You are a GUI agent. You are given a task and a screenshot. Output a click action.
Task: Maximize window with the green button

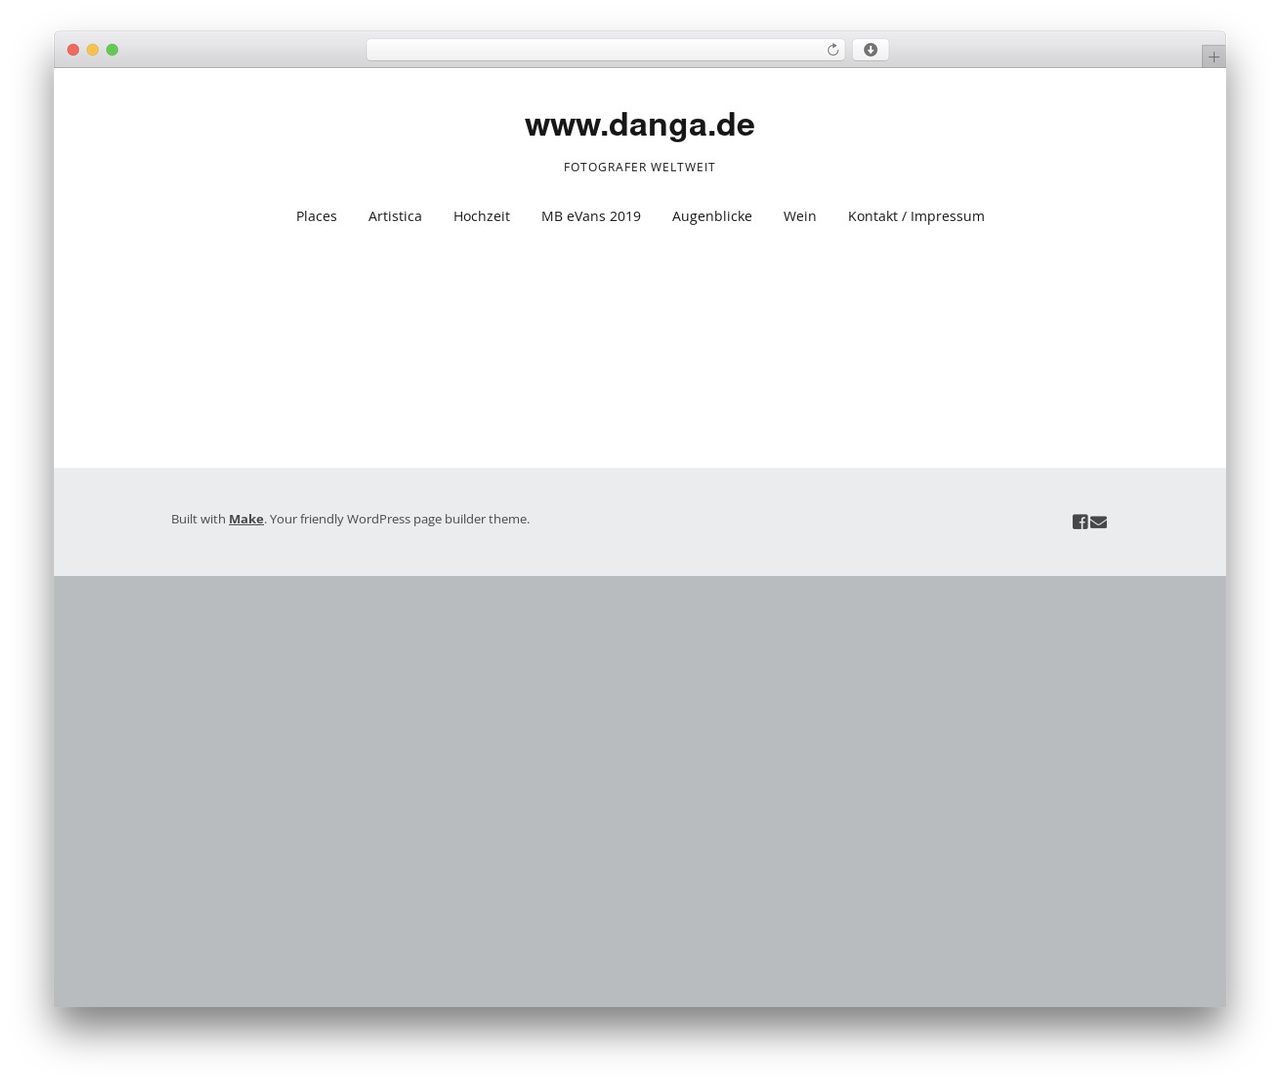coord(112,50)
